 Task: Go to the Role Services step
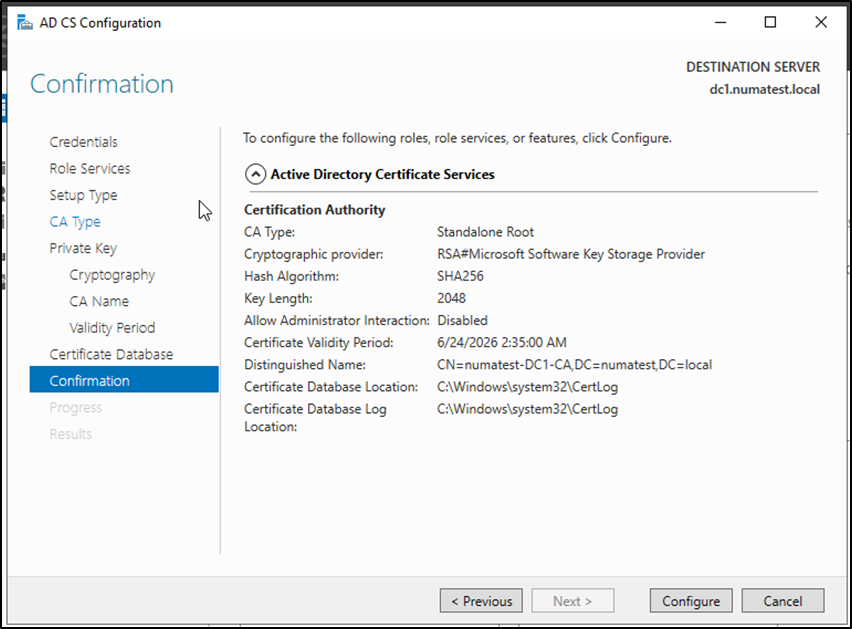pyautogui.click(x=89, y=168)
